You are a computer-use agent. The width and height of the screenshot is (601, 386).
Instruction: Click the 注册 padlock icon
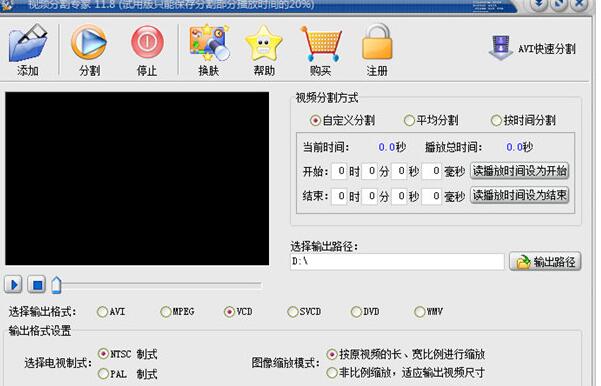(x=377, y=42)
